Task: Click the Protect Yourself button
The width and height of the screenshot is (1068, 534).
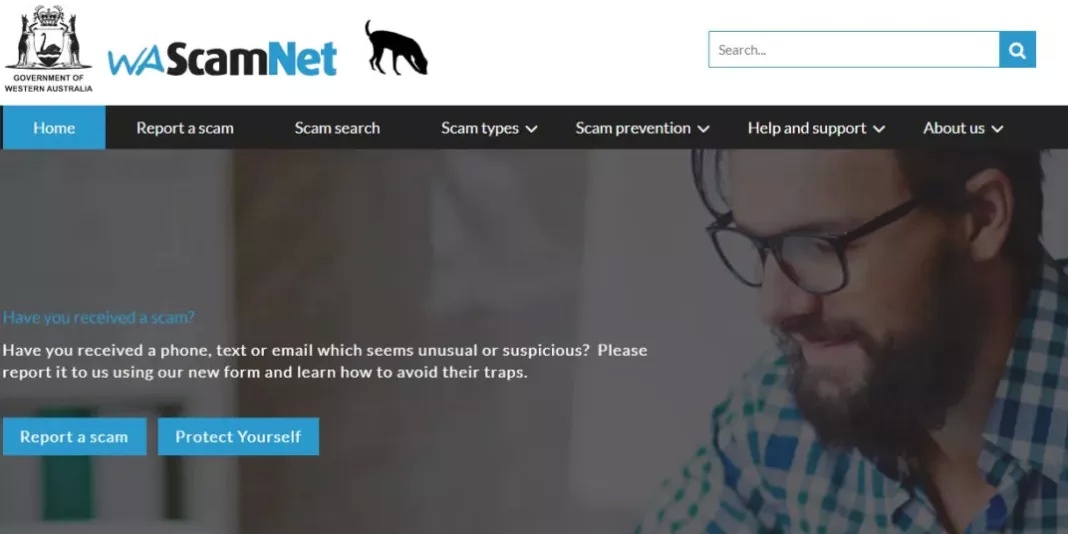Action: tap(238, 437)
